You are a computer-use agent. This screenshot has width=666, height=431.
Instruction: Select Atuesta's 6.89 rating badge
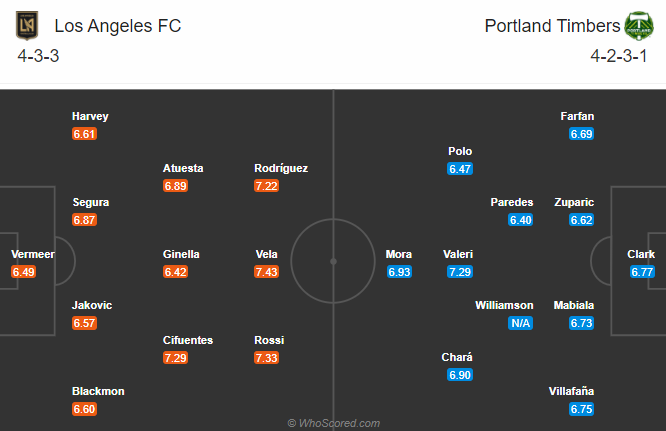click(176, 186)
